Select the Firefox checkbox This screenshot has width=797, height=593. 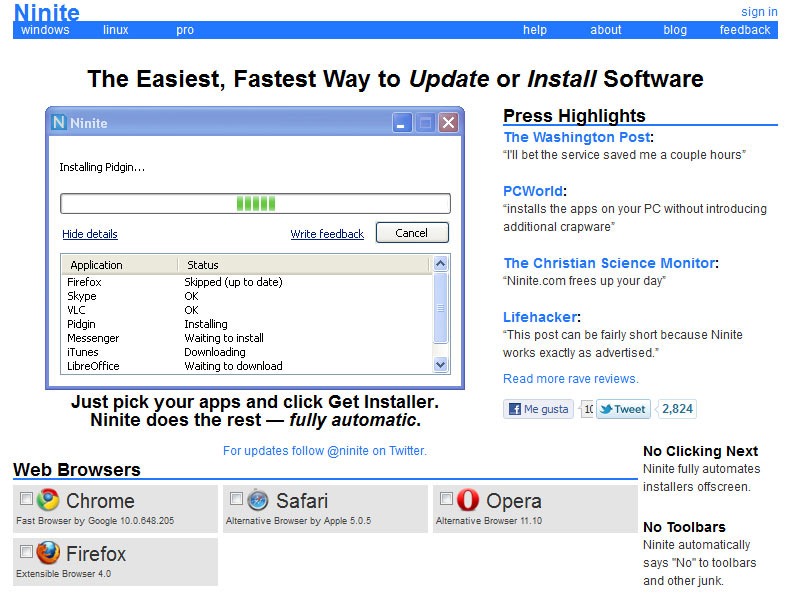click(x=26, y=551)
